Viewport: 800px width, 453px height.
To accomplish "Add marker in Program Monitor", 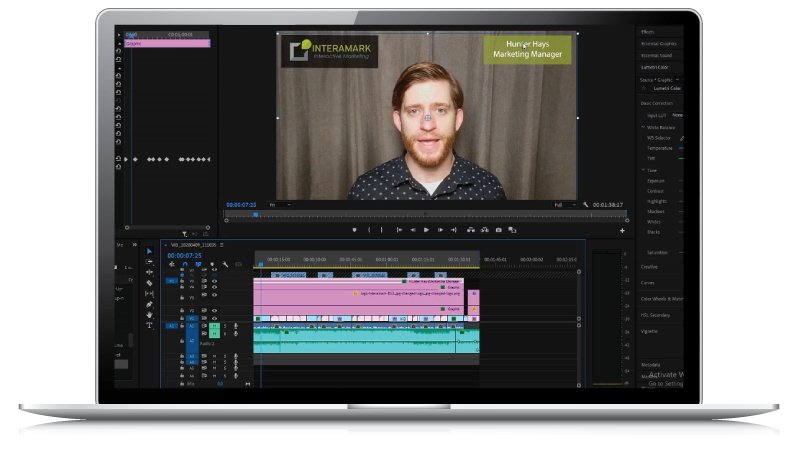I will tap(355, 230).
